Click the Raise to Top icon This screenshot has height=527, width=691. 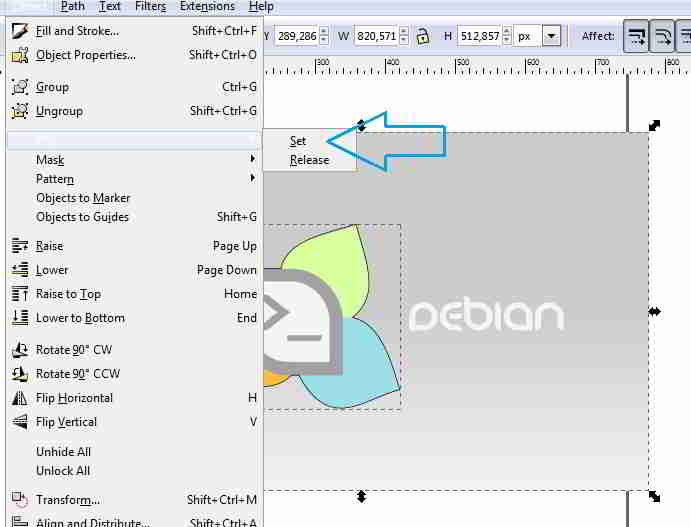point(19,294)
